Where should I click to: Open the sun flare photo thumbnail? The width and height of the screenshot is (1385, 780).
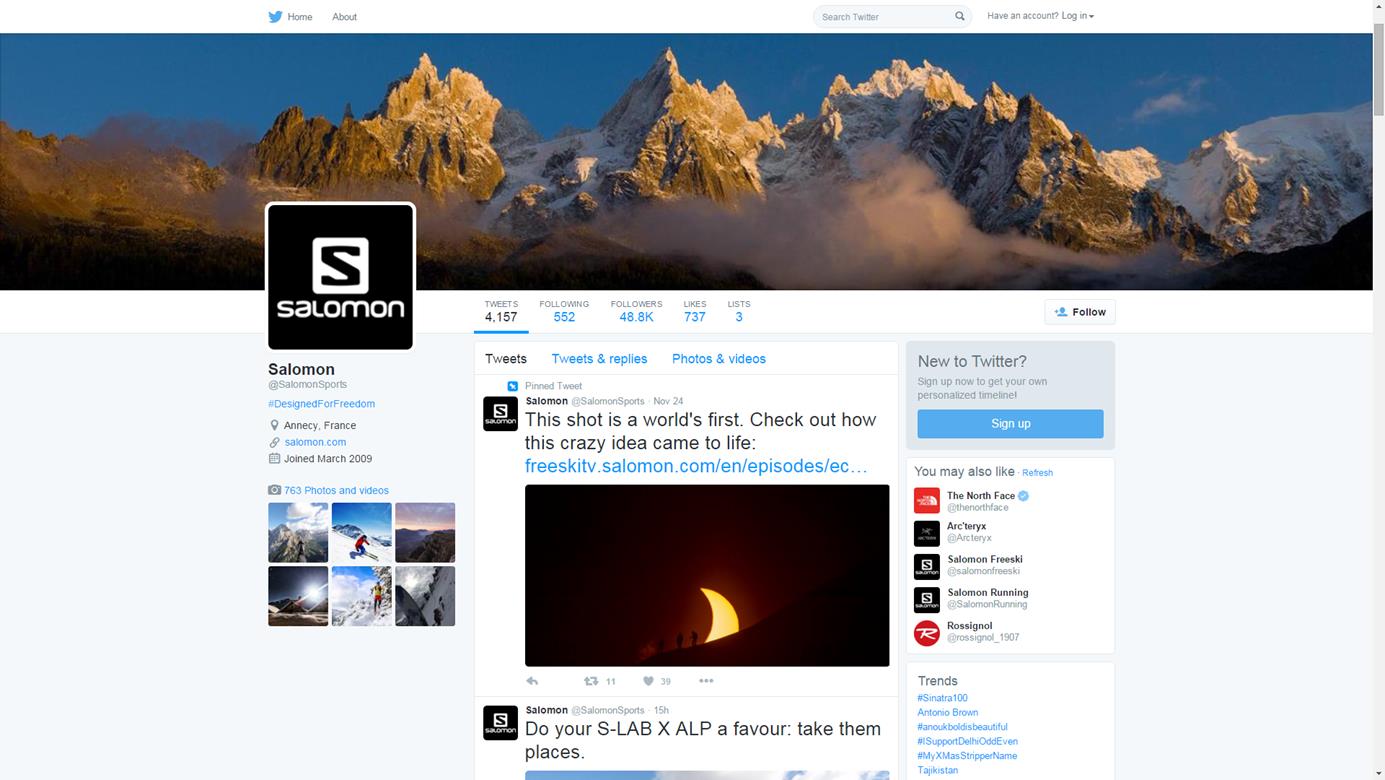coord(298,596)
